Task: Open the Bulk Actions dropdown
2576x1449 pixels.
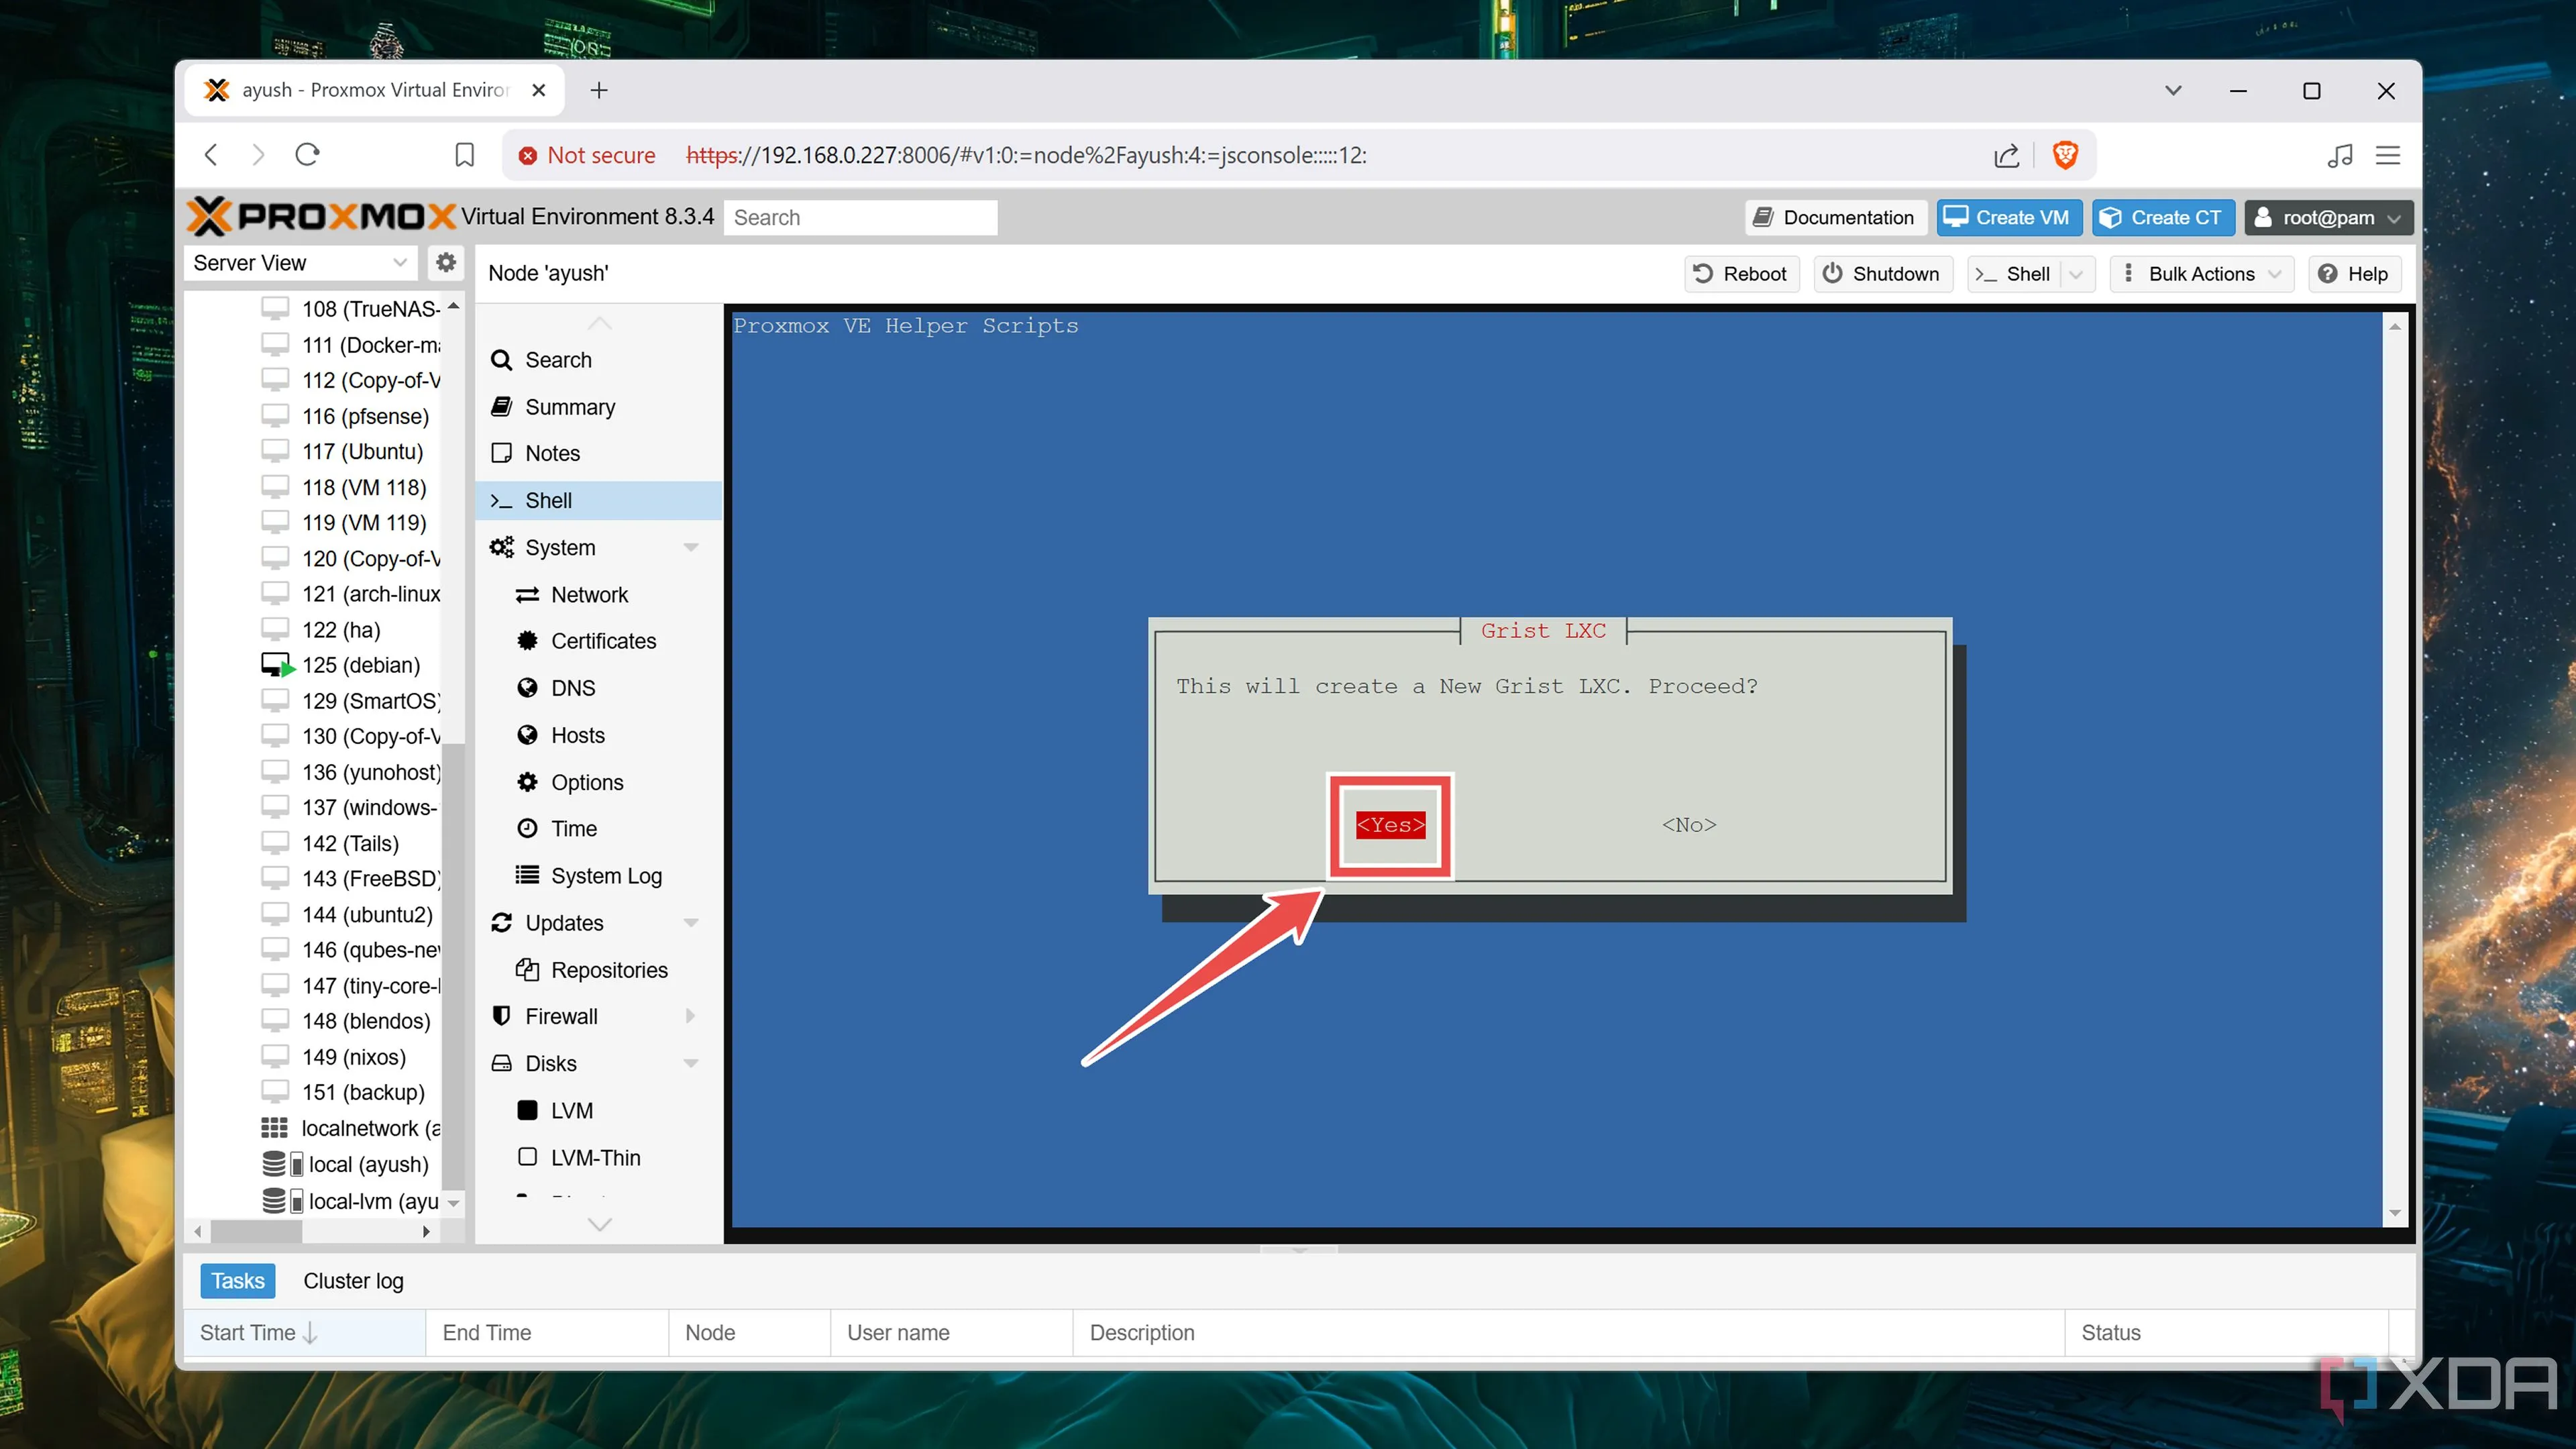Action: (2203, 274)
